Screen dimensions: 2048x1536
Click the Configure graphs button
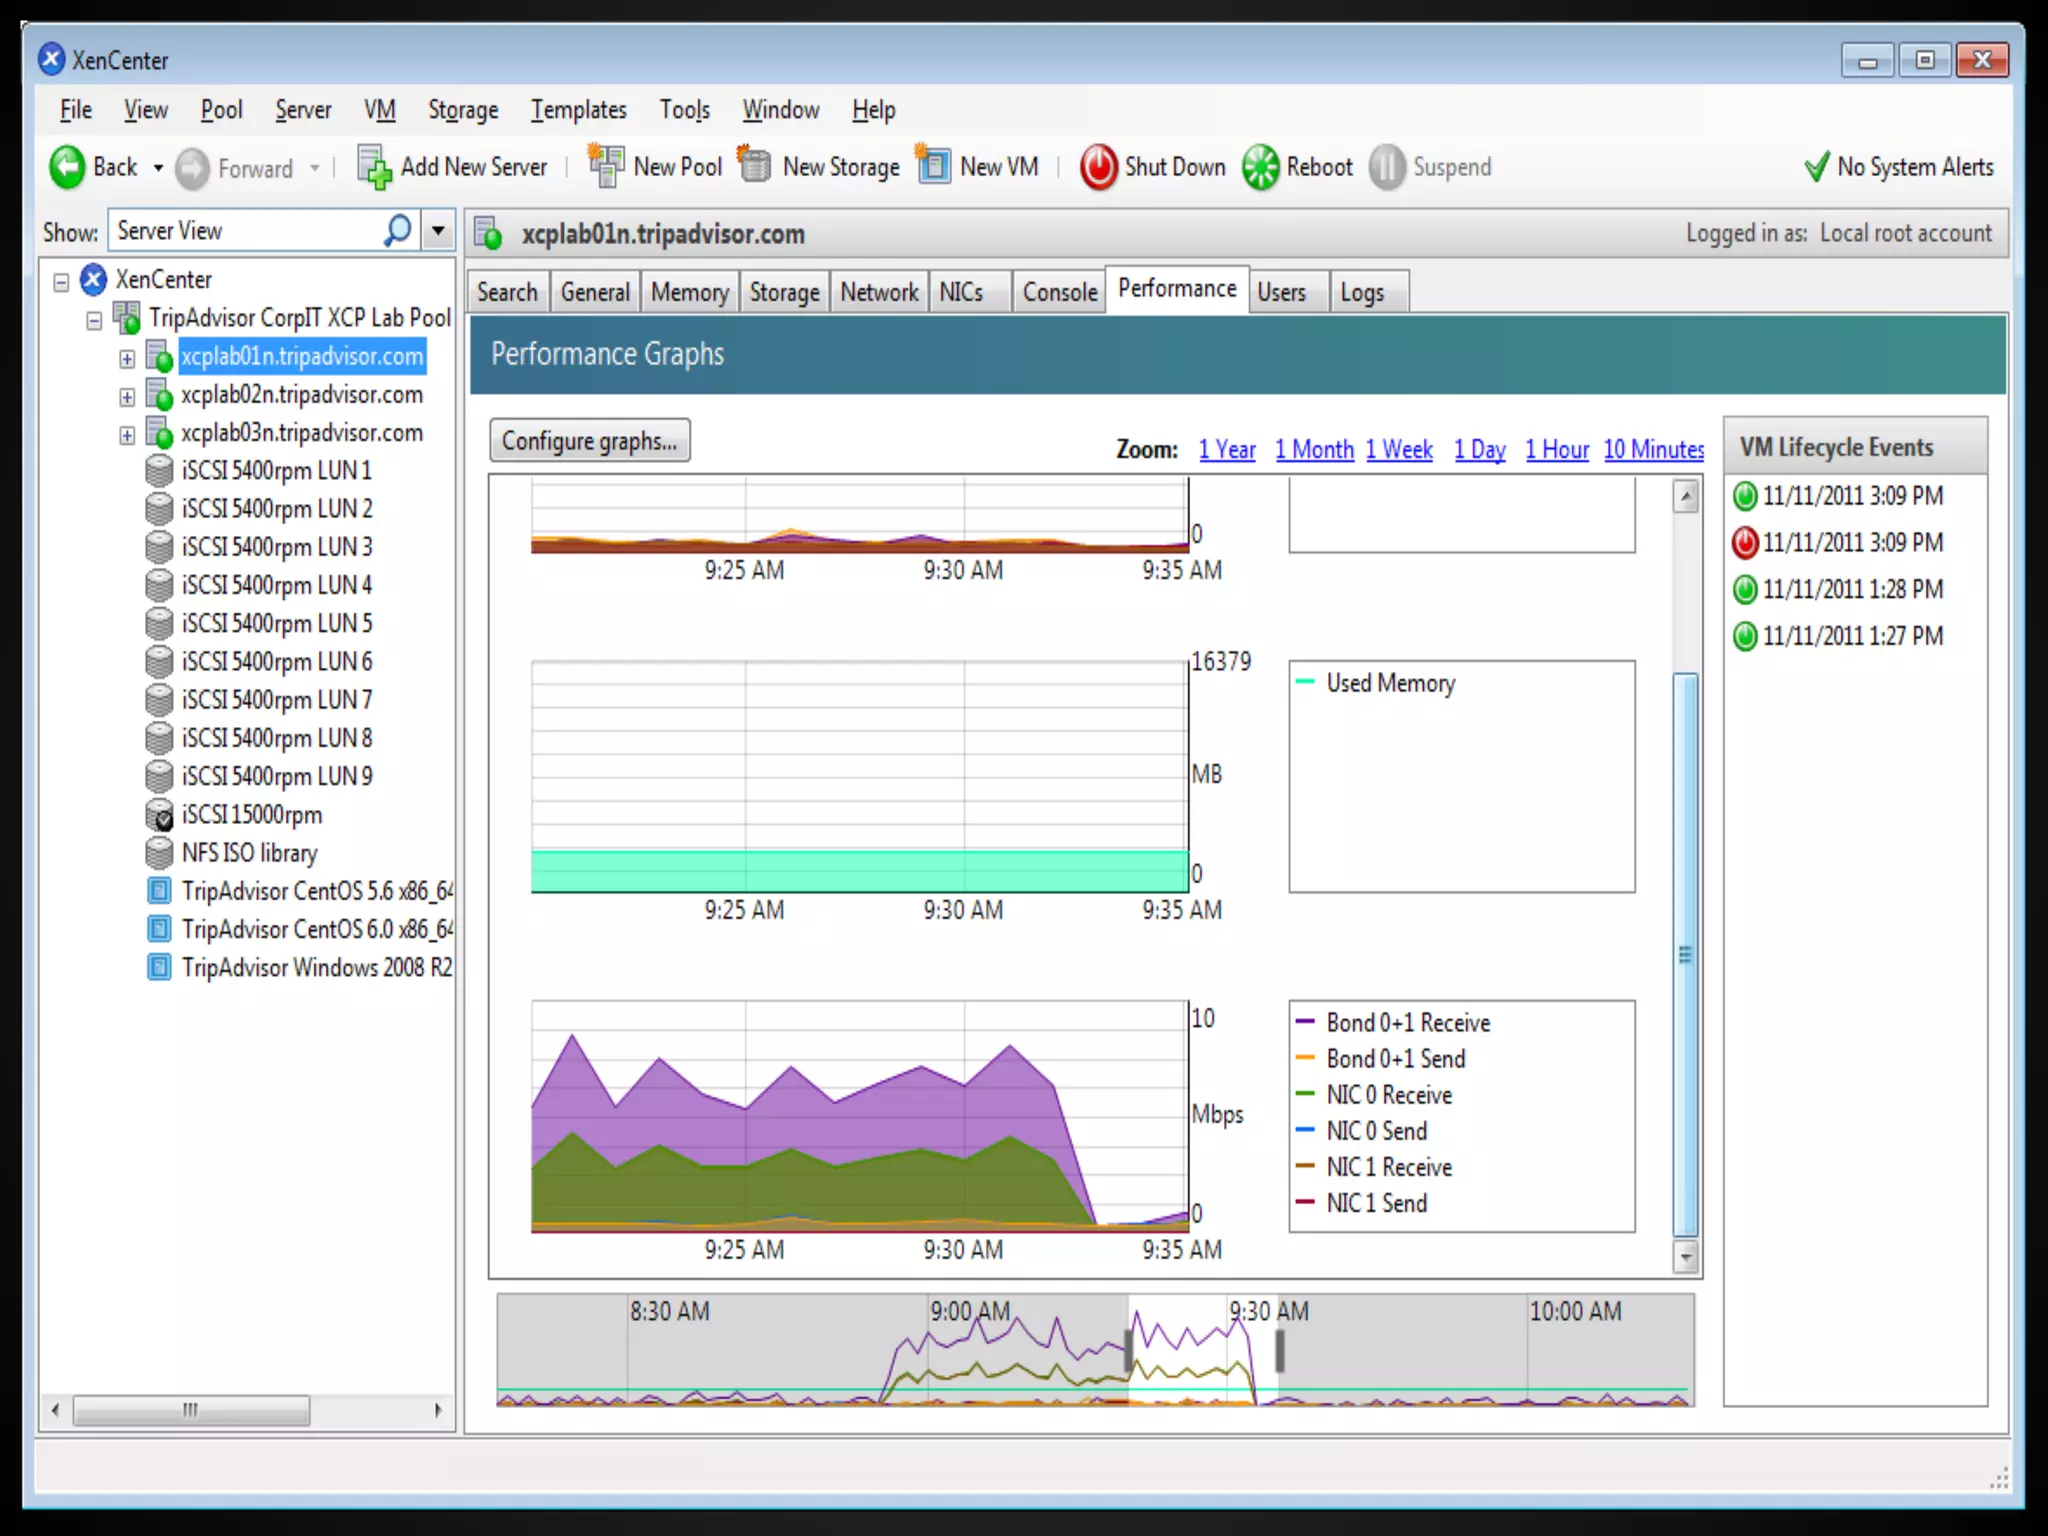pyautogui.click(x=589, y=441)
